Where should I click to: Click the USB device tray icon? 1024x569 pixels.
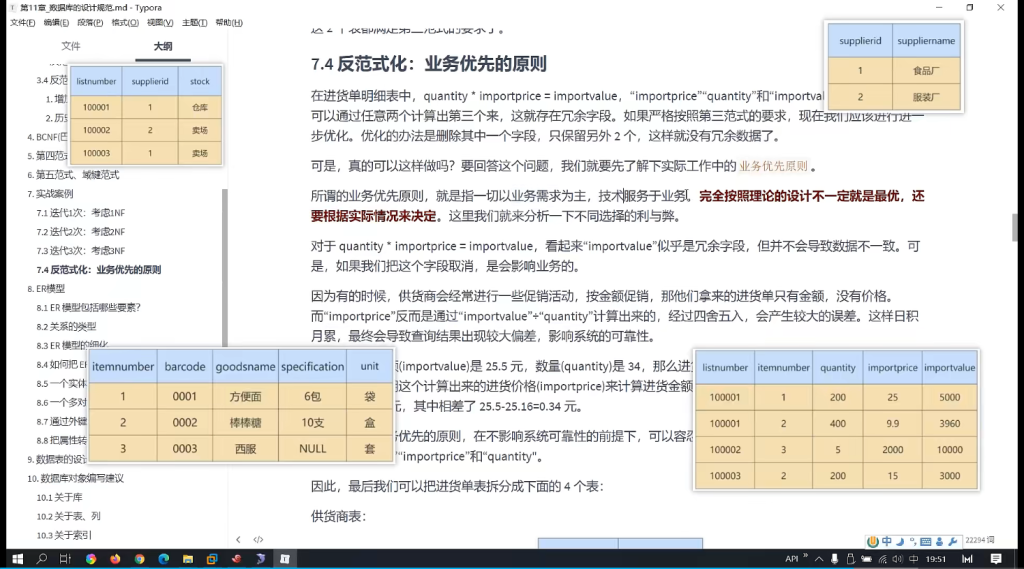click(850, 559)
